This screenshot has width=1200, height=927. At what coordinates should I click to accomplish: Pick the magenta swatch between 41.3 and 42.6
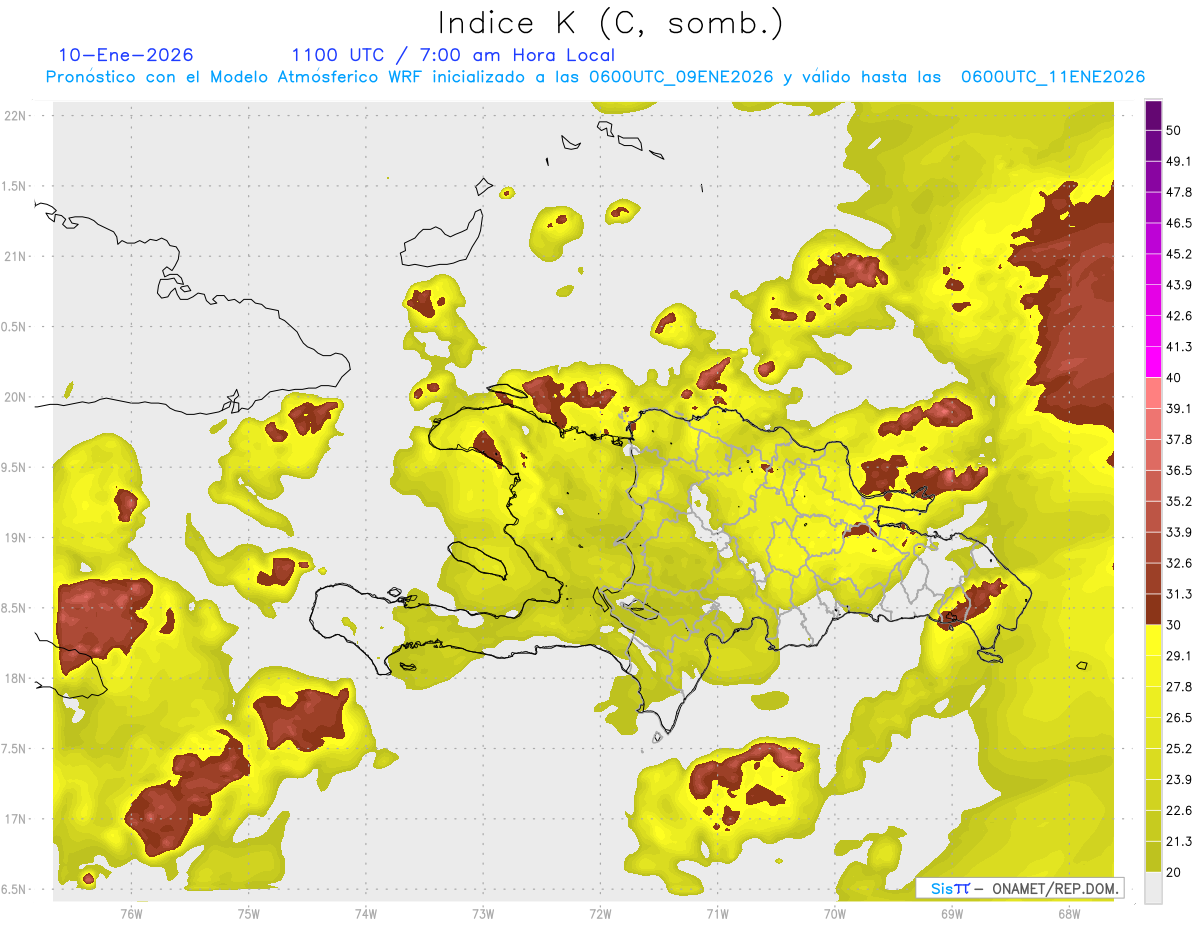tap(1153, 331)
